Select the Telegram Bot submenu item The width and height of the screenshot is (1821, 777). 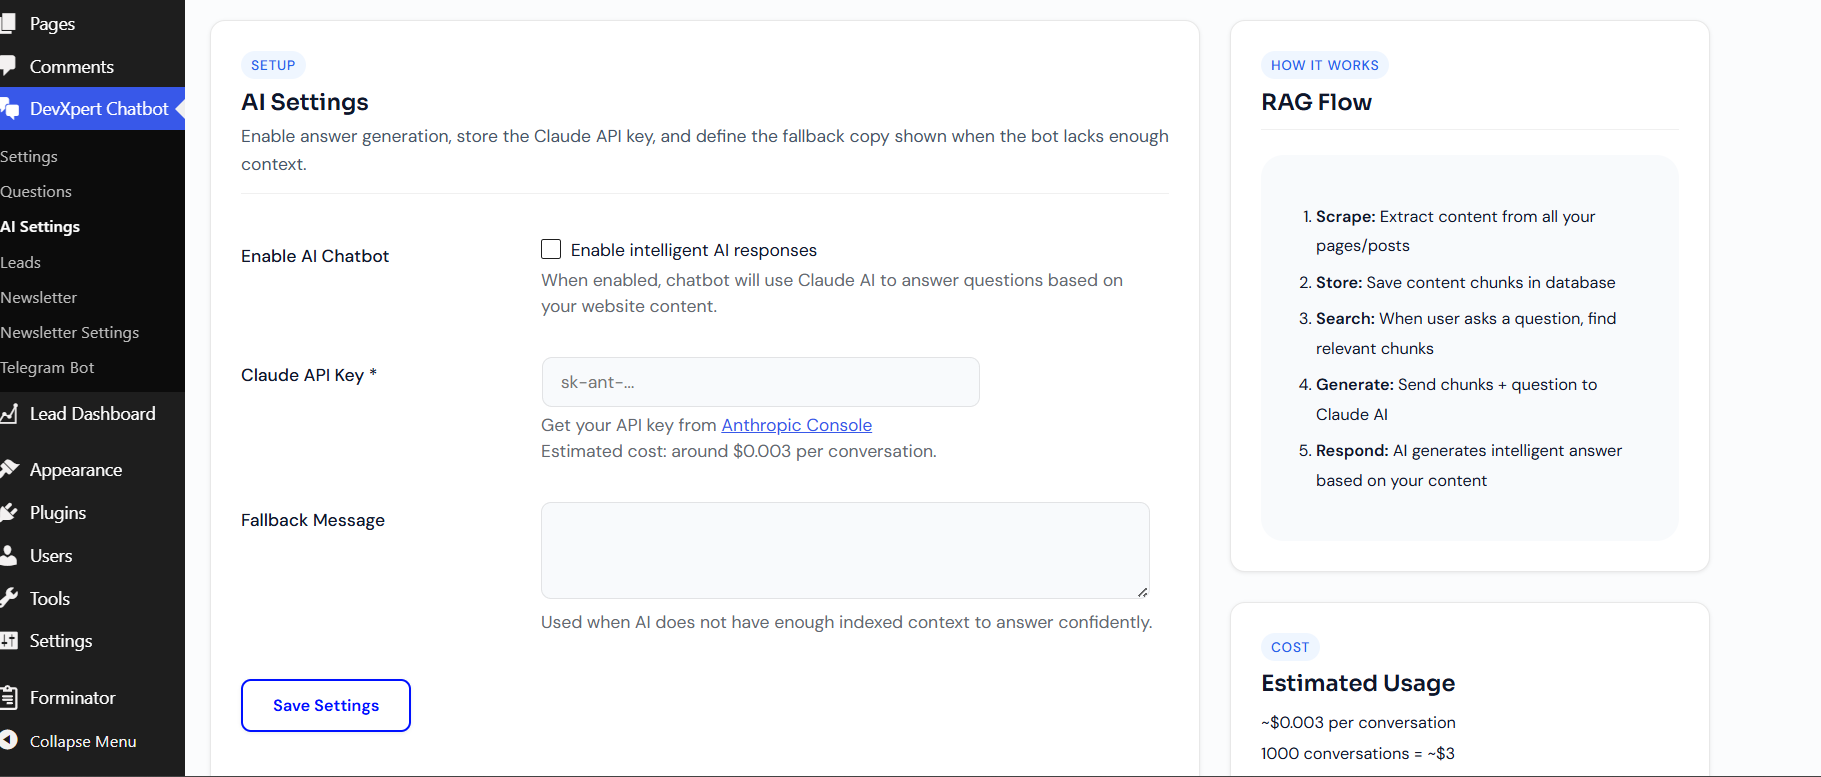(x=47, y=367)
